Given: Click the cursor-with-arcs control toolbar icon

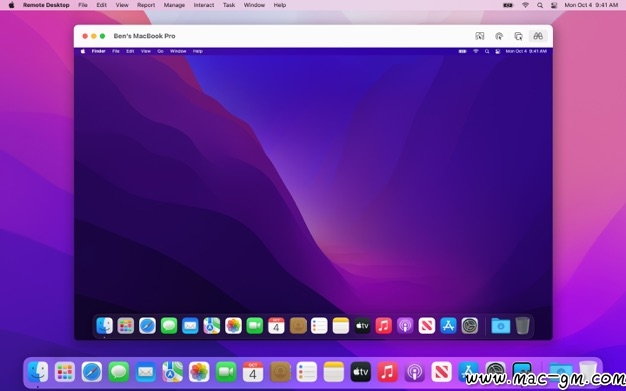Looking at the screenshot, I should [499, 36].
